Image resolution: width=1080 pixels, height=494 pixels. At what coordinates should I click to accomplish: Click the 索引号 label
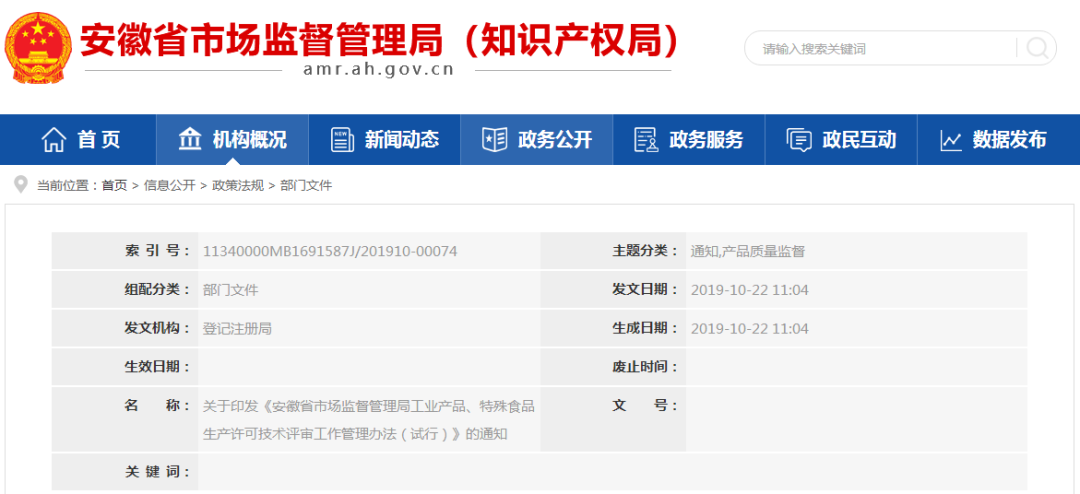(x=158, y=251)
